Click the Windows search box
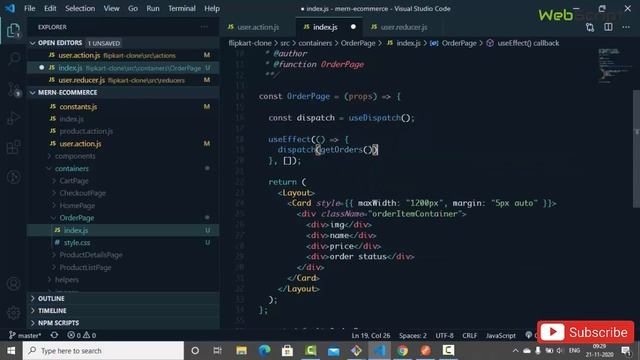This screenshot has width=640, height=360. pos(103,351)
